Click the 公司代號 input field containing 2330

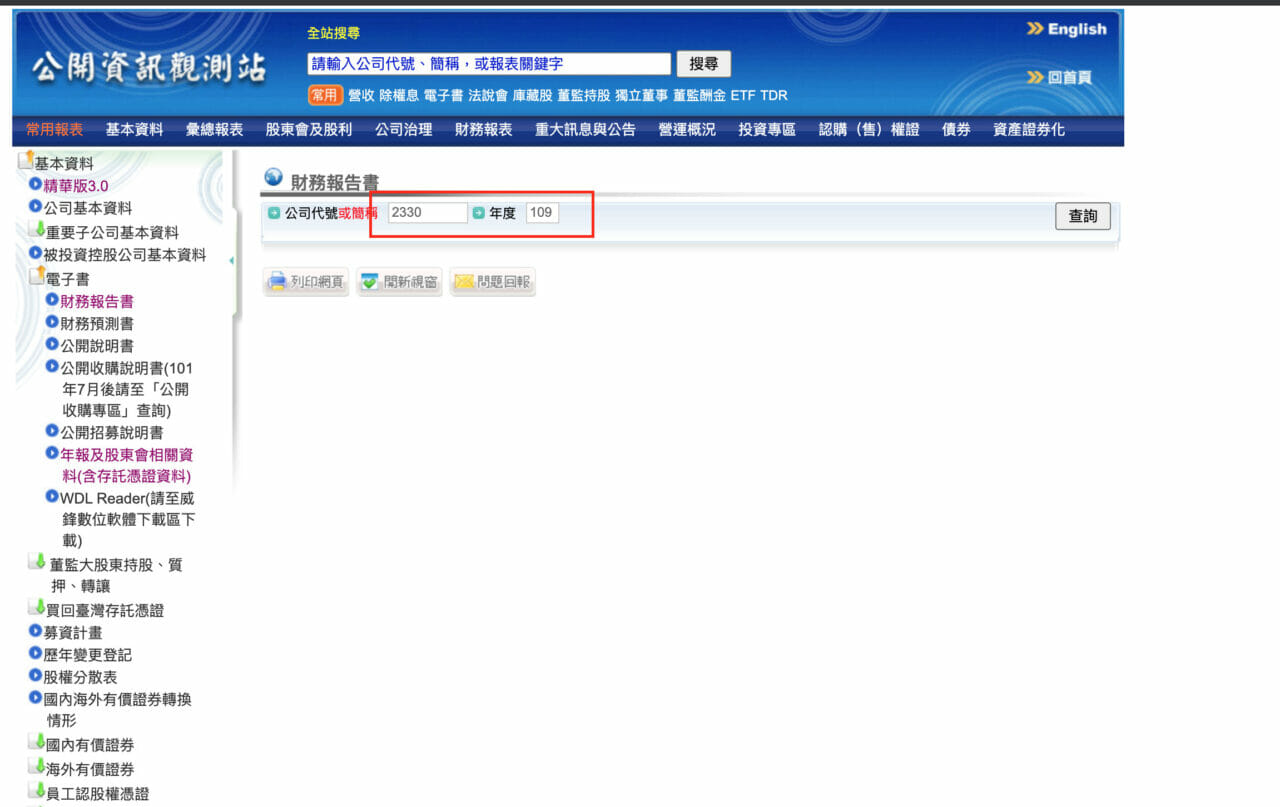pyautogui.click(x=427, y=213)
